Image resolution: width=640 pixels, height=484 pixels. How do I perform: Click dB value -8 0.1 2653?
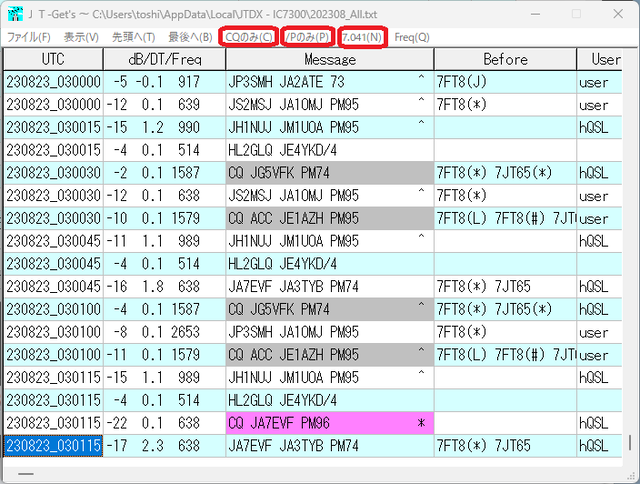point(164,332)
